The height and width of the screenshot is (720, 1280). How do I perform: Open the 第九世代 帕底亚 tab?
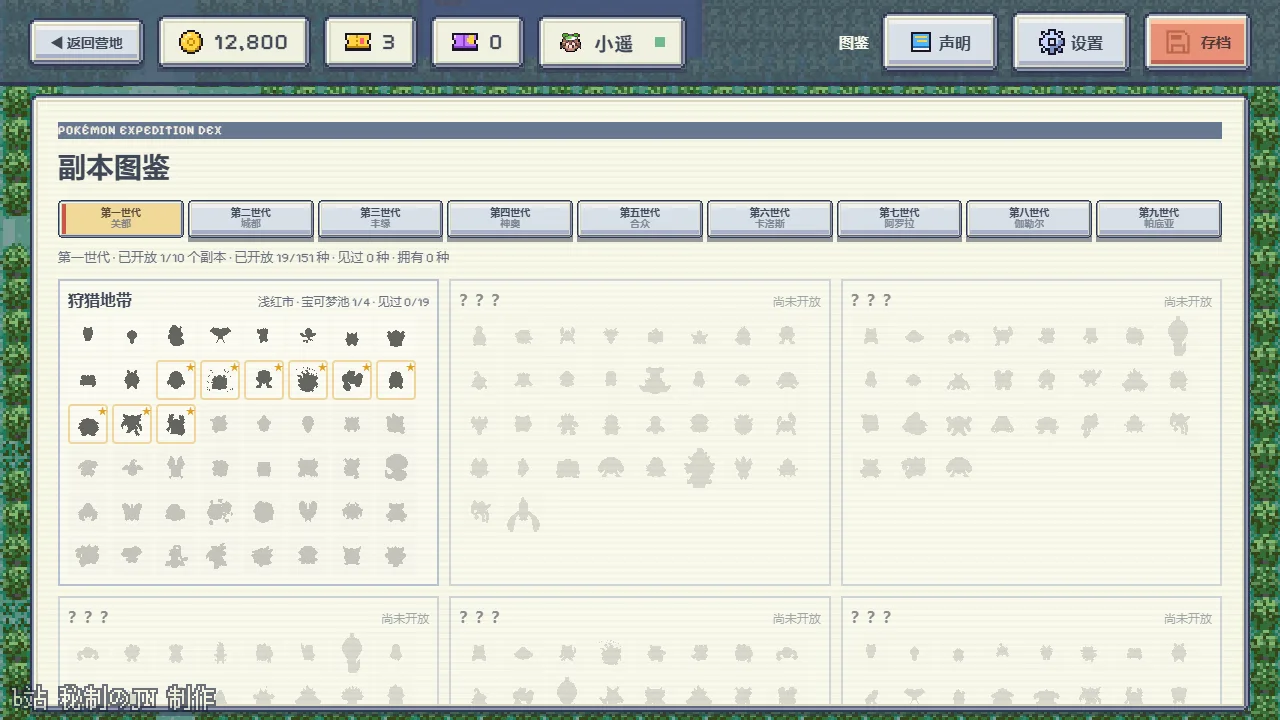coord(1158,218)
